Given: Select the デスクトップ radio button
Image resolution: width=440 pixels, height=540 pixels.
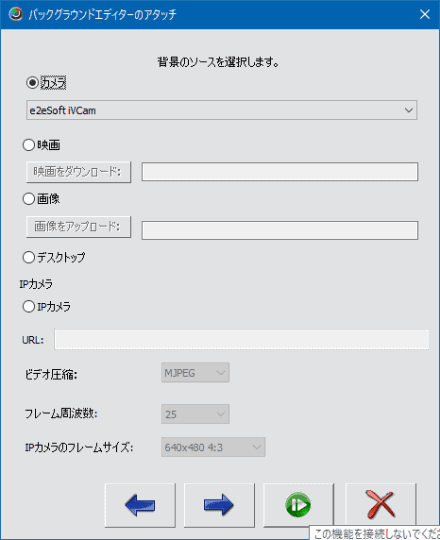Looking at the screenshot, I should [29, 257].
